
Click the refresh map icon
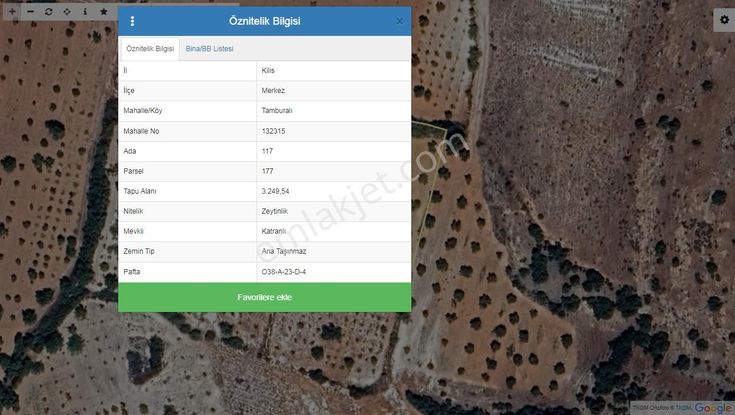(49, 11)
